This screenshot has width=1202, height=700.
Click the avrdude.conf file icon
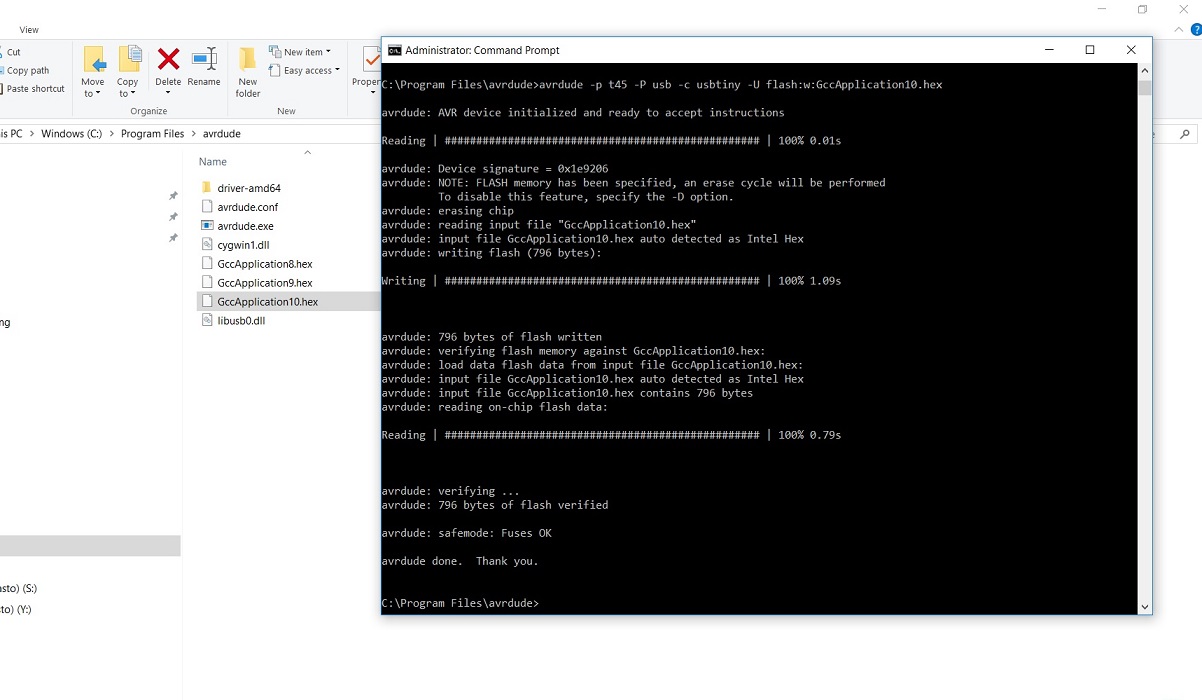(x=207, y=207)
